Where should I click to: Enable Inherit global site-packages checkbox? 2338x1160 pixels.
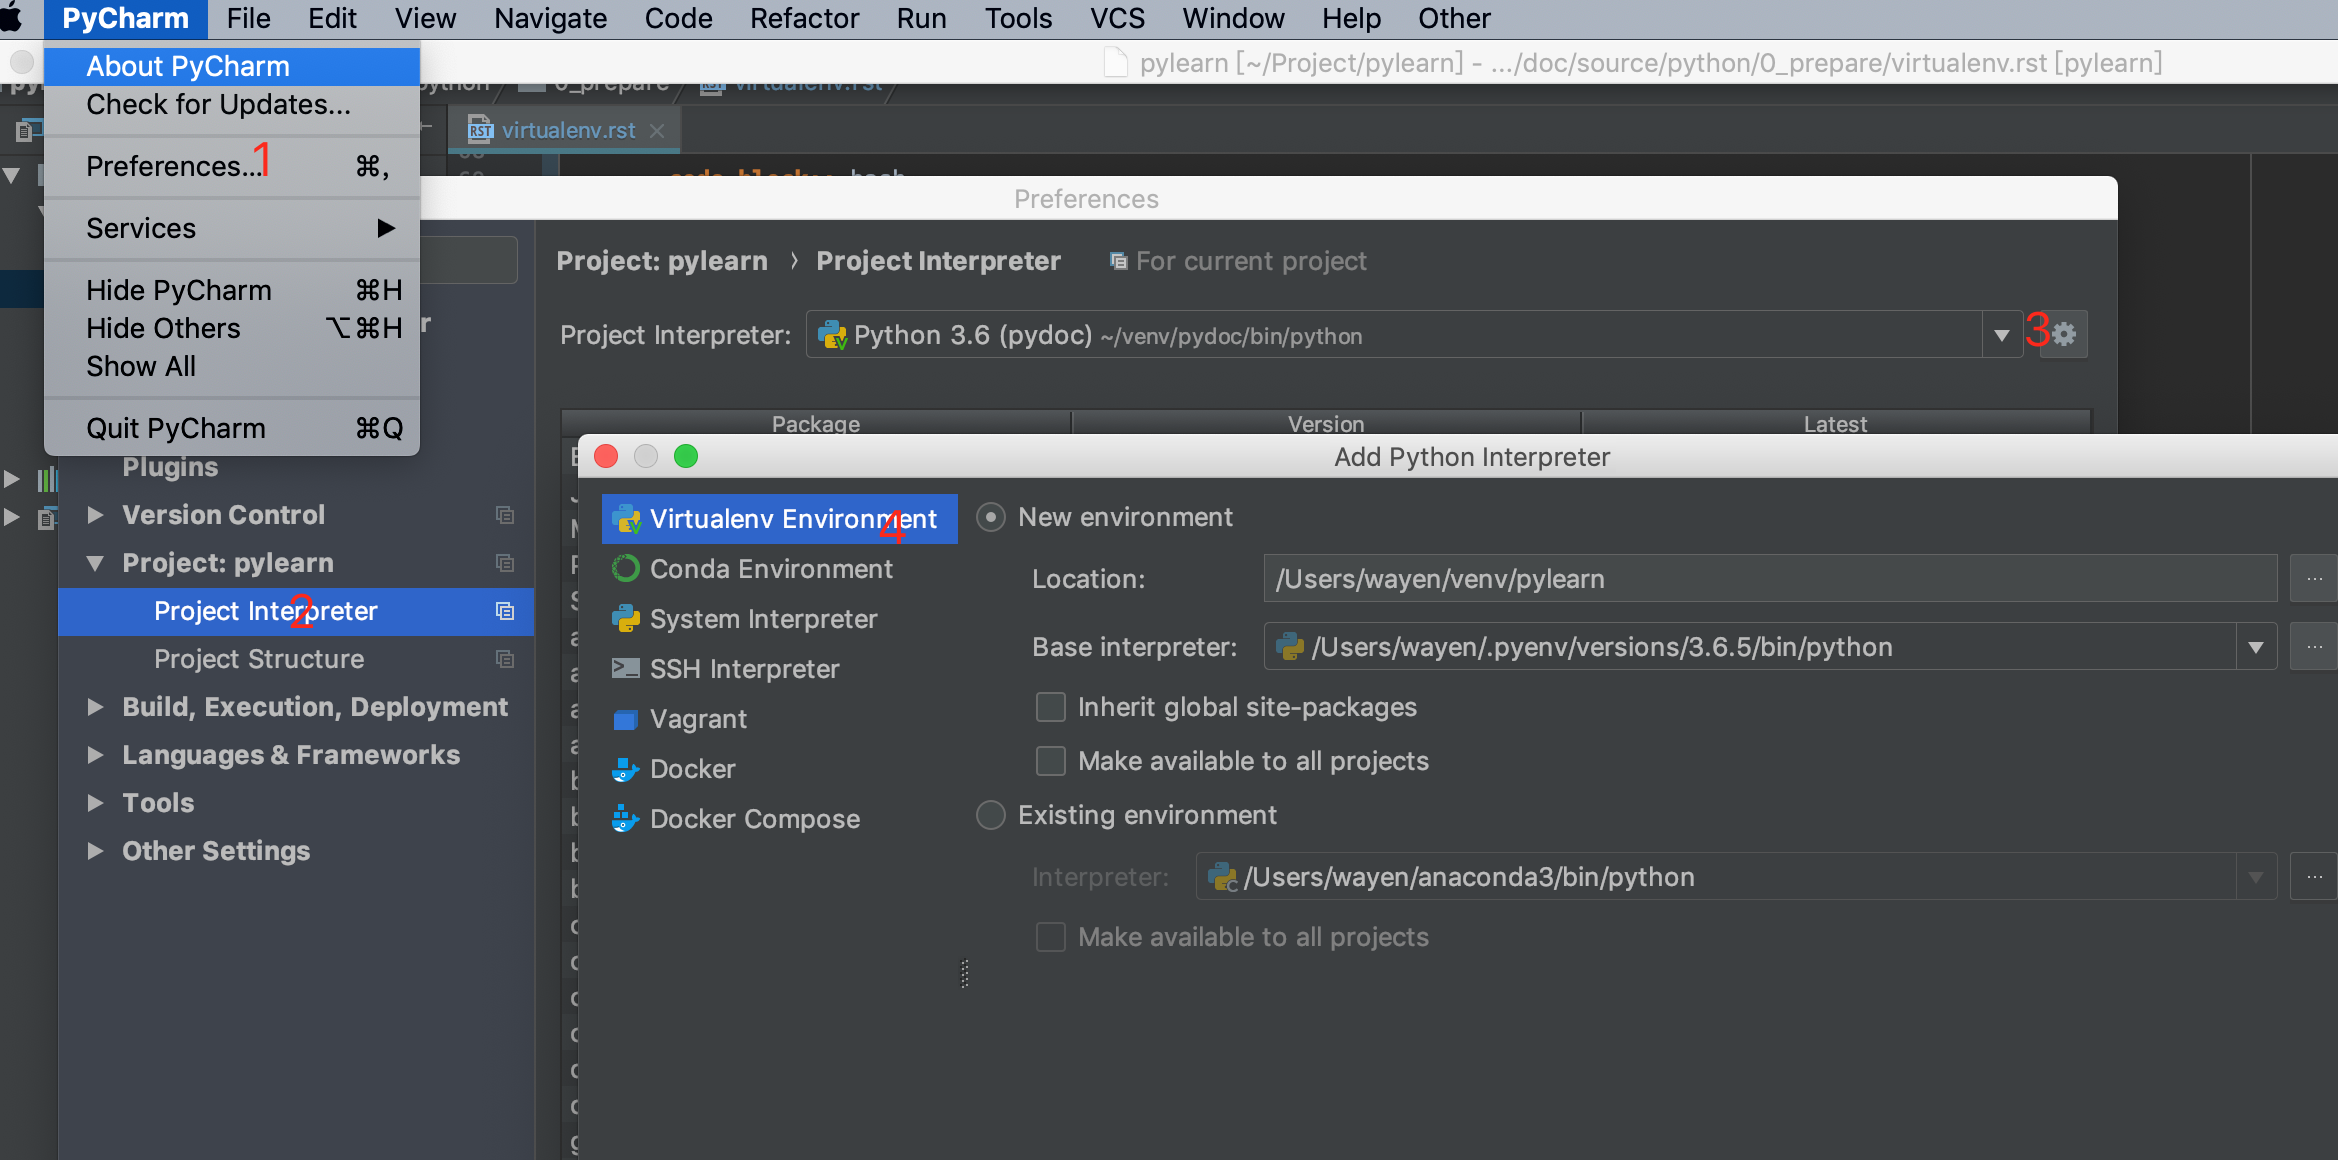pyautogui.click(x=1051, y=707)
